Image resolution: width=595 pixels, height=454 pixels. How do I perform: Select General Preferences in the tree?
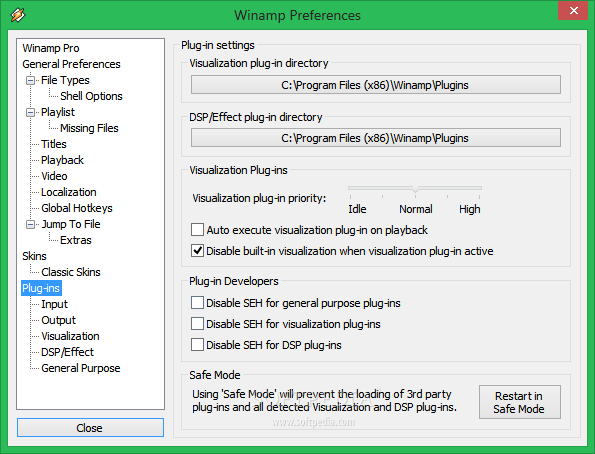tap(71, 64)
